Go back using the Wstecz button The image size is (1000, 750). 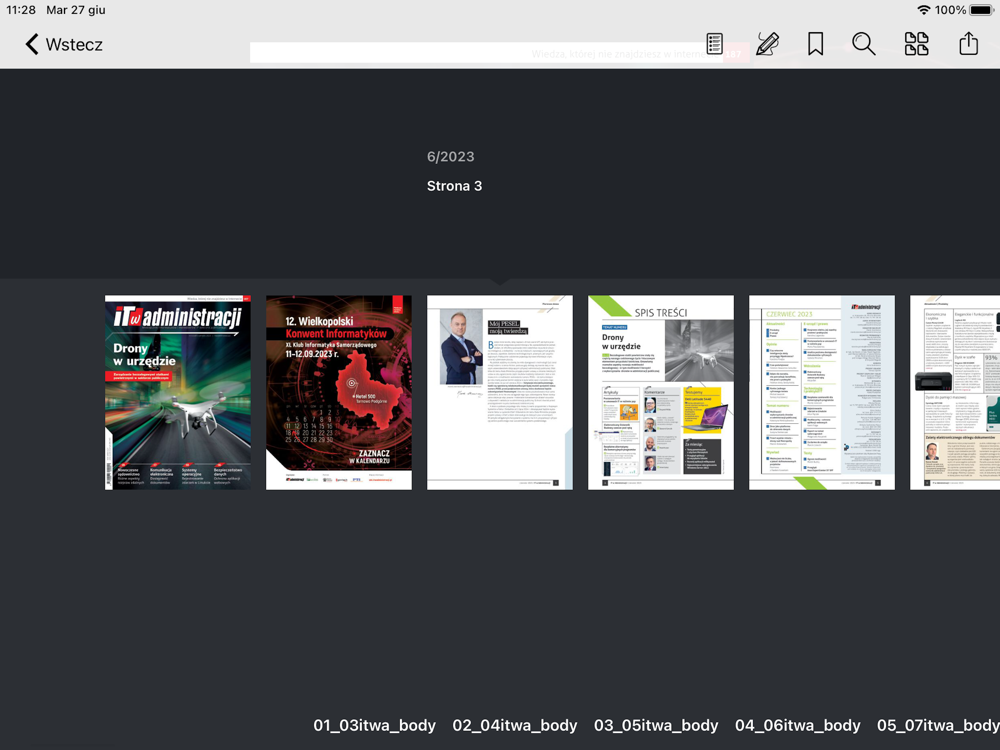[x=64, y=45]
